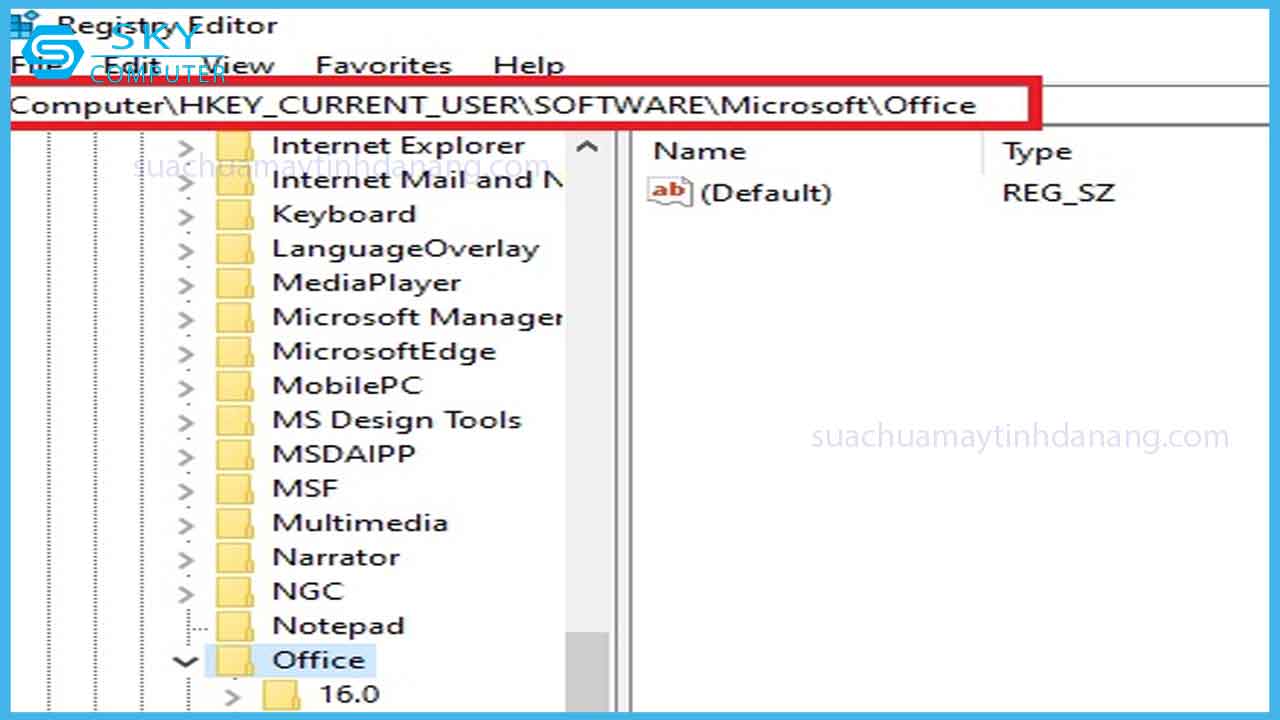Select the LanguageOverlay key label

click(405, 249)
